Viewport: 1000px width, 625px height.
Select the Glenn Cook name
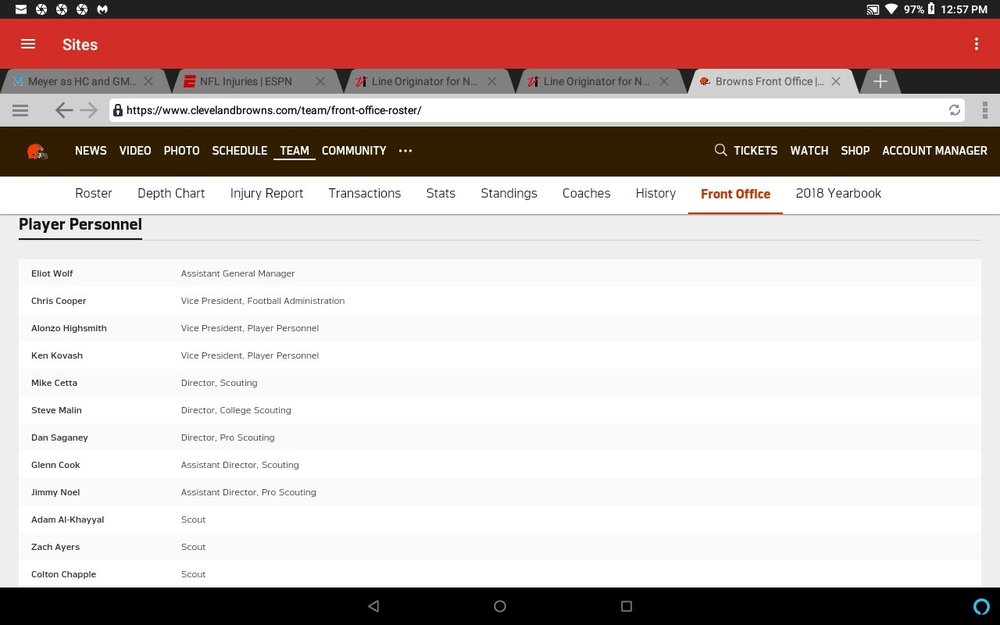tap(55, 465)
